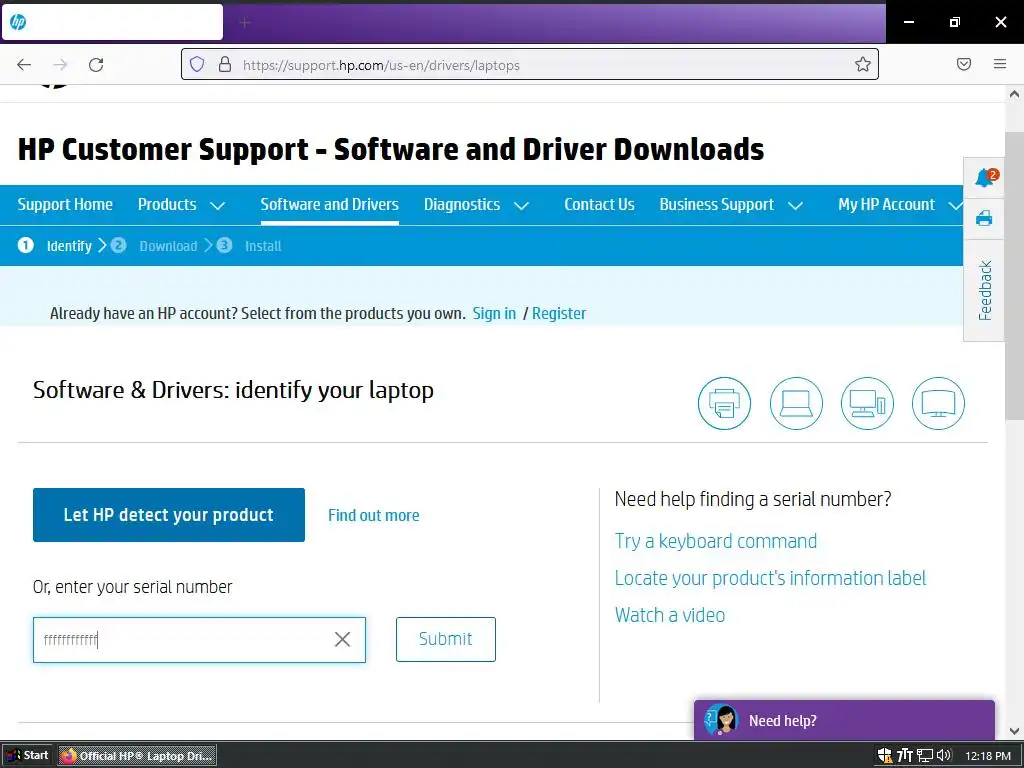Open the Windows security tray icon
Viewport: 1024px width, 768px height.
pyautogui.click(x=884, y=756)
